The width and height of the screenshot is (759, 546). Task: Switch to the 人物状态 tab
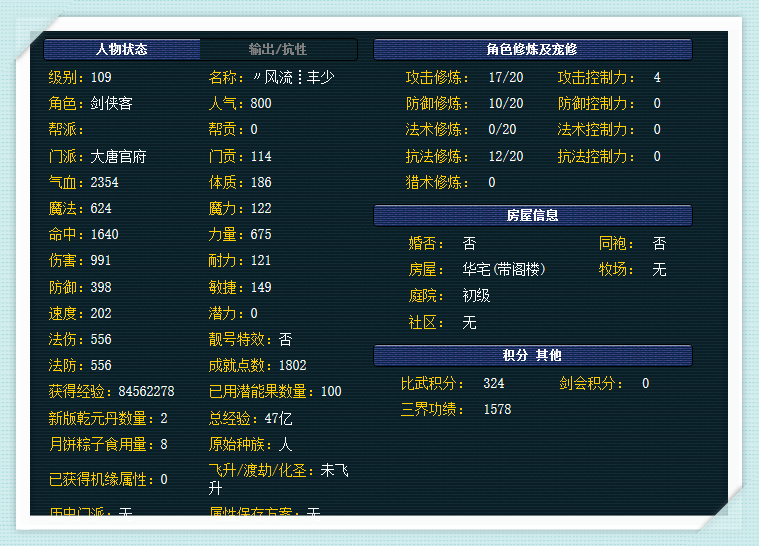pyautogui.click(x=121, y=49)
